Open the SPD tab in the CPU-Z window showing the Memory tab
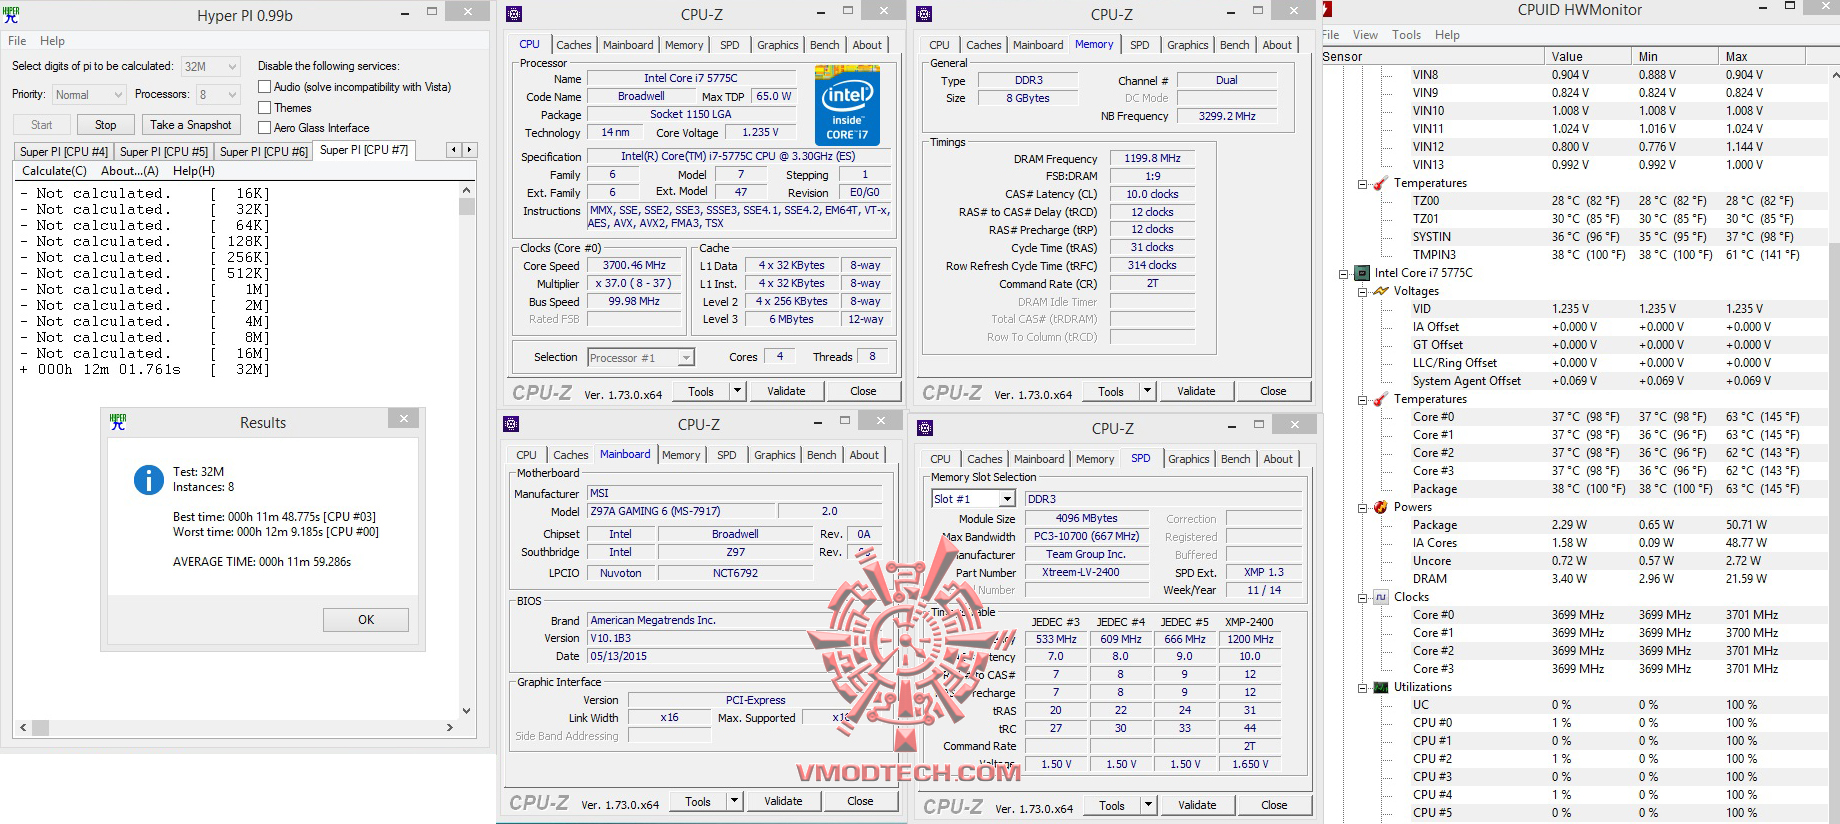 [1139, 45]
